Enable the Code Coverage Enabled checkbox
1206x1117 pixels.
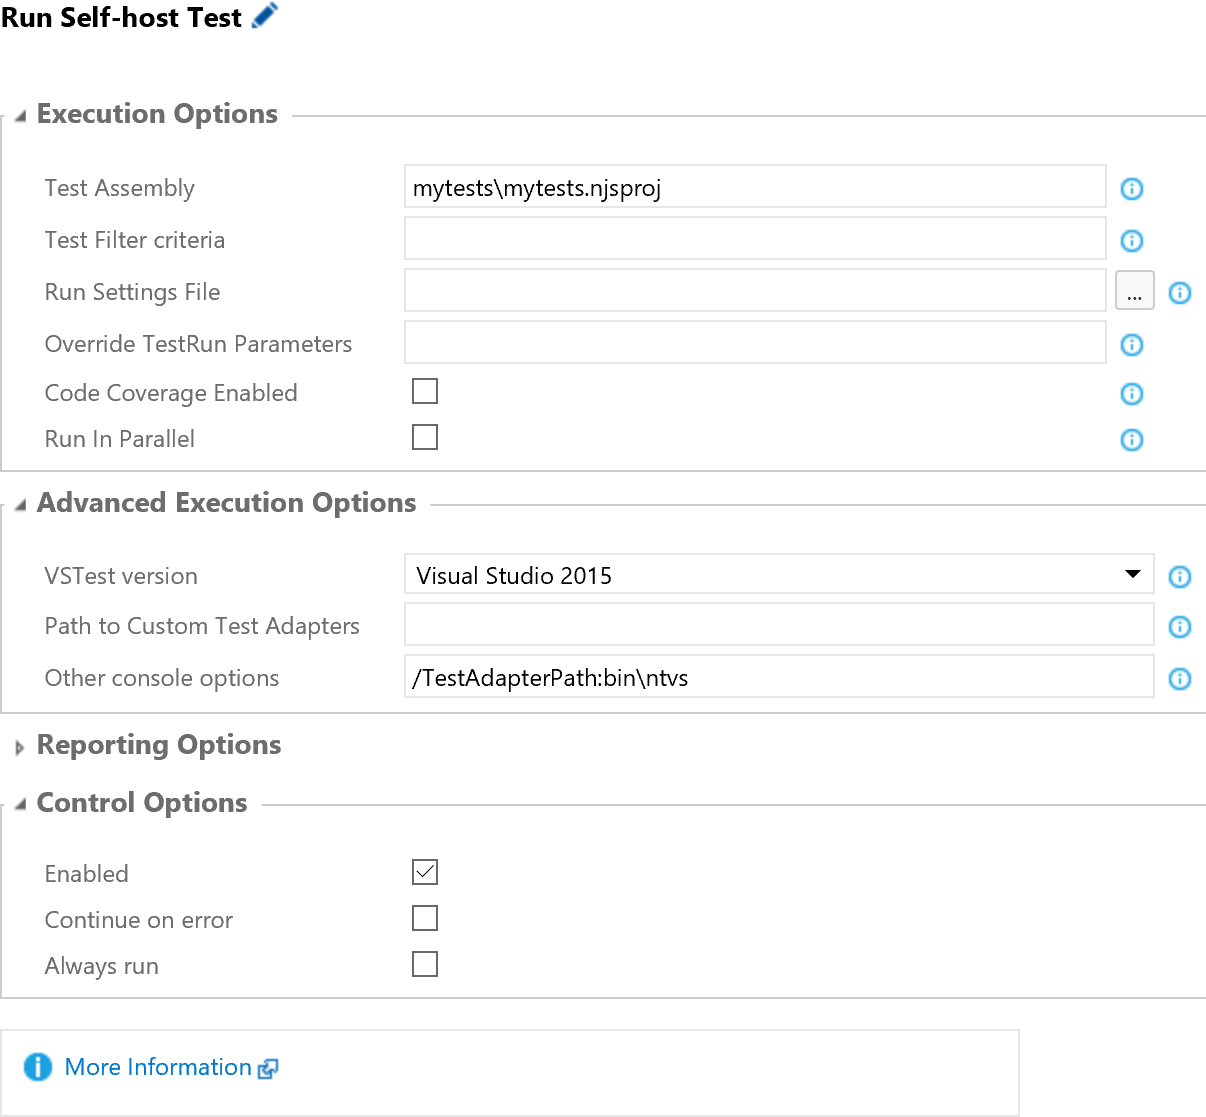[x=425, y=391]
